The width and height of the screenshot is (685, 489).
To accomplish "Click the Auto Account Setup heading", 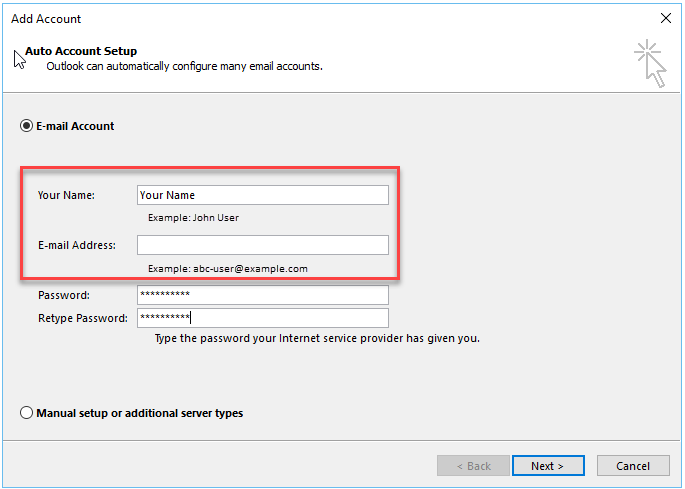I will click(81, 51).
